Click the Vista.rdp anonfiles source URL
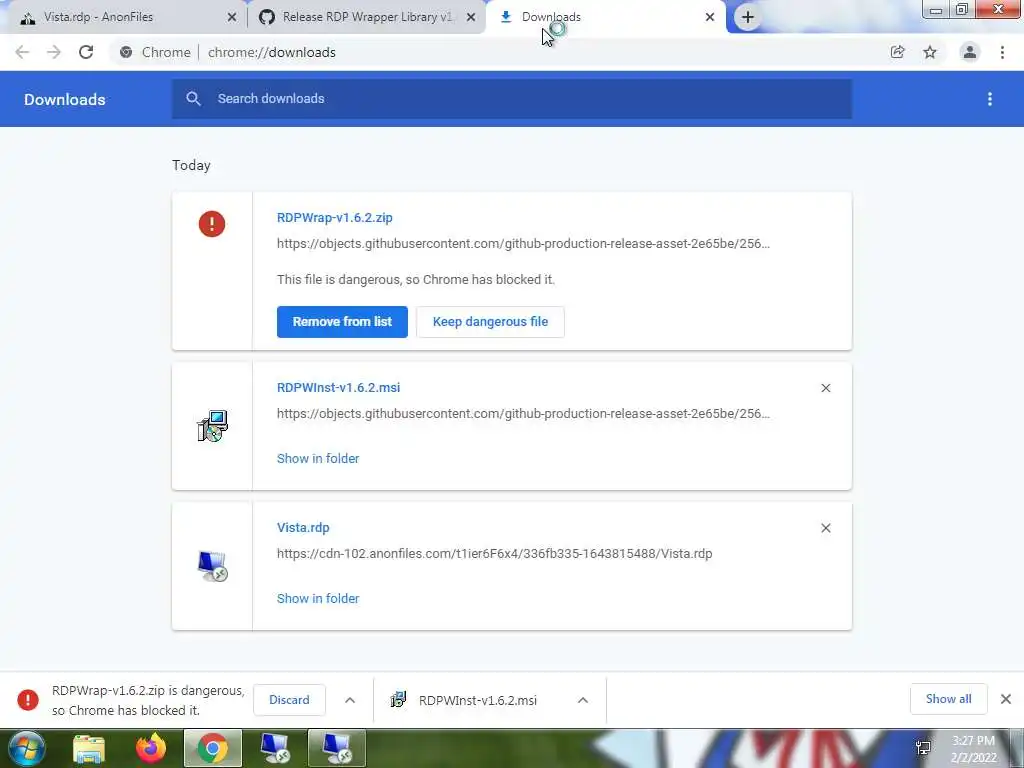This screenshot has height=768, width=1024. 494,553
